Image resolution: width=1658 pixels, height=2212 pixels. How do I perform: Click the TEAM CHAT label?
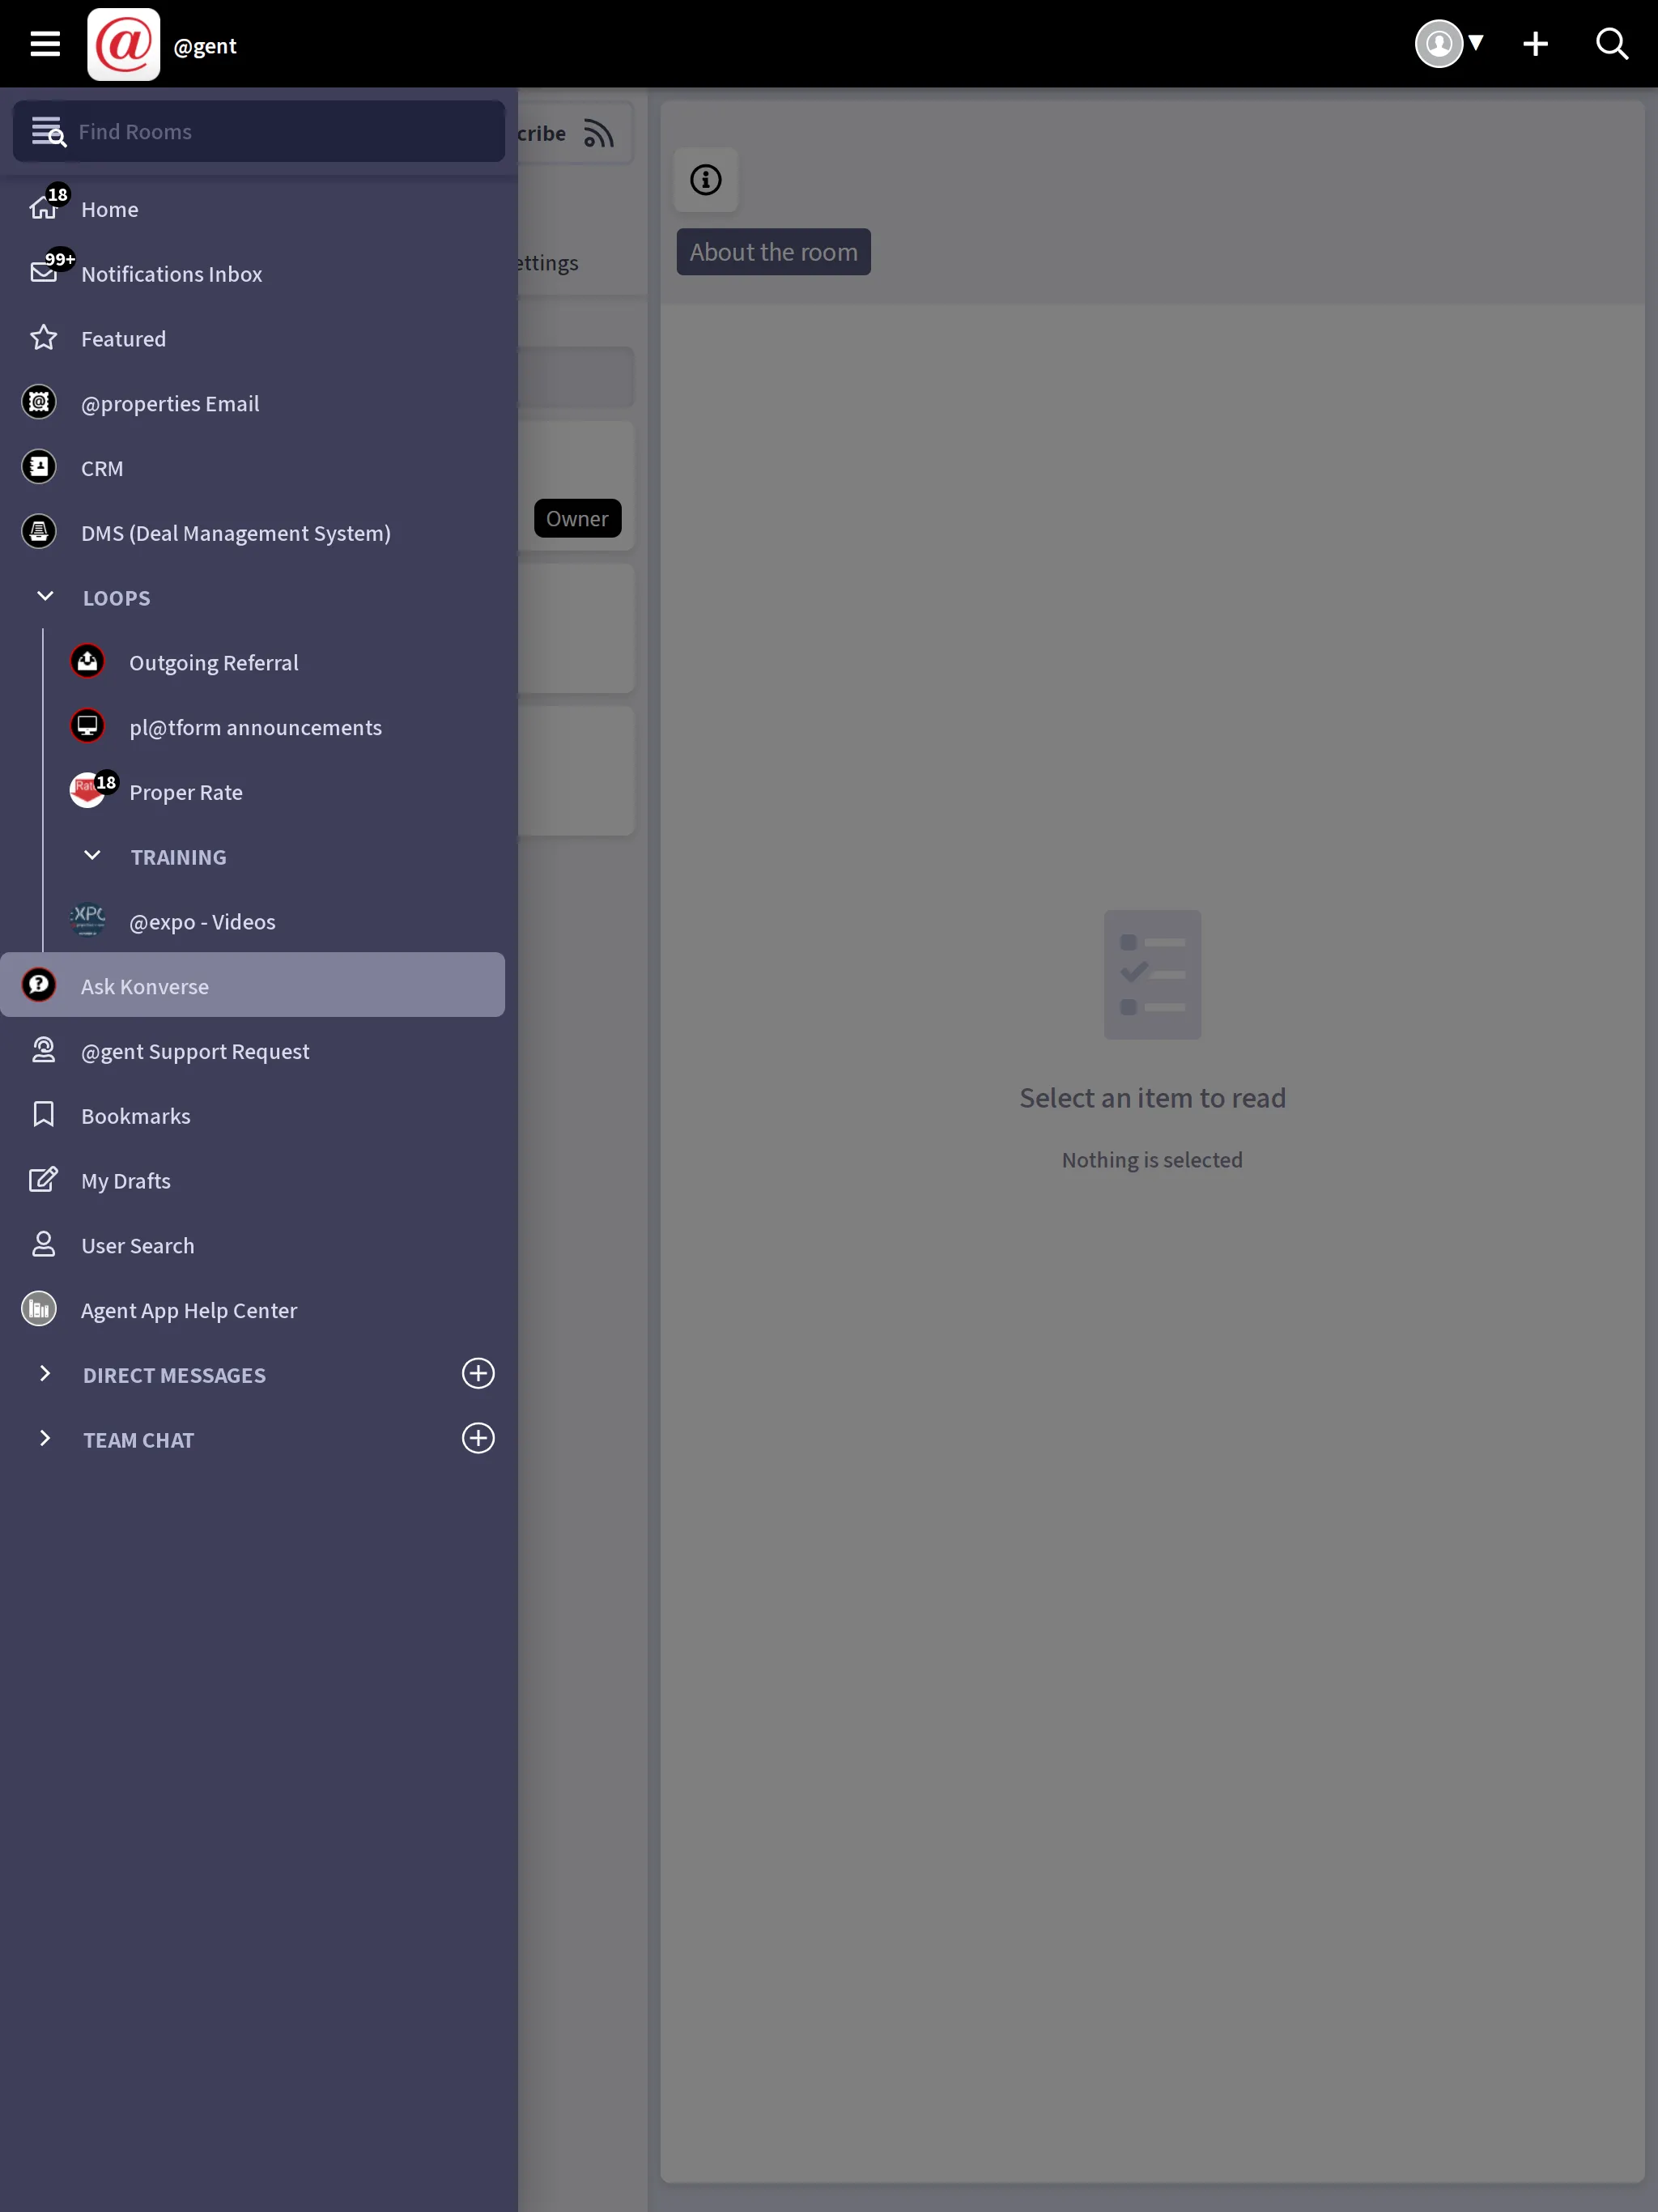tap(139, 1440)
